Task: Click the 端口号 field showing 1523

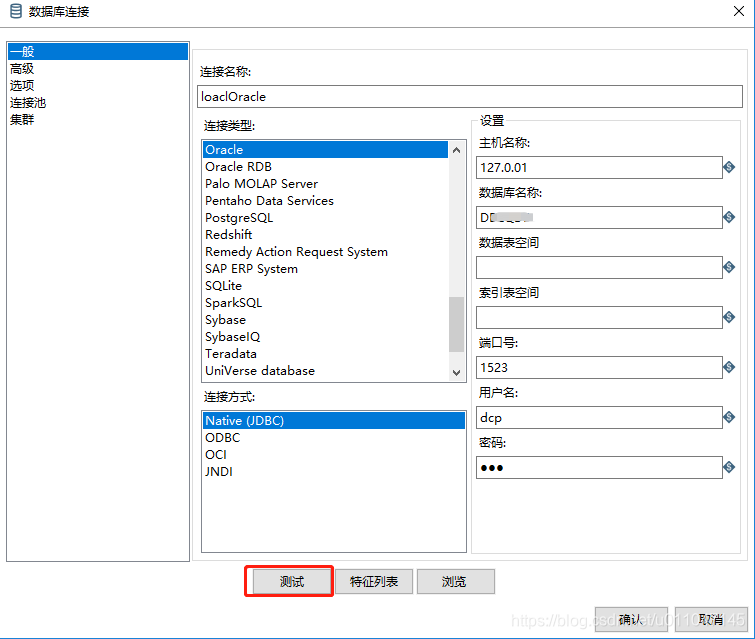Action: (x=599, y=367)
